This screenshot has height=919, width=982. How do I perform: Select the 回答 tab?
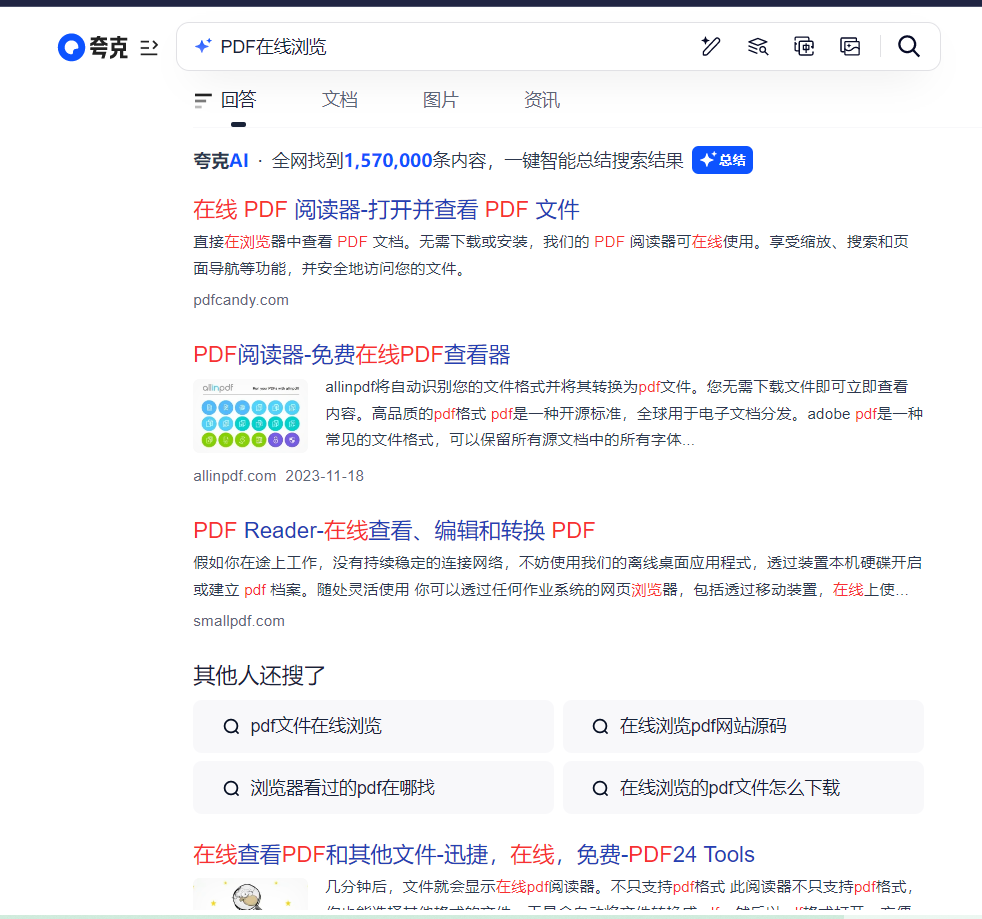[x=239, y=100]
